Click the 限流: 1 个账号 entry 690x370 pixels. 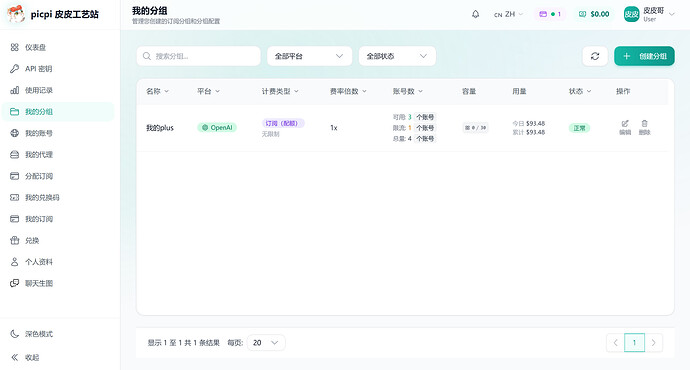(x=414, y=128)
